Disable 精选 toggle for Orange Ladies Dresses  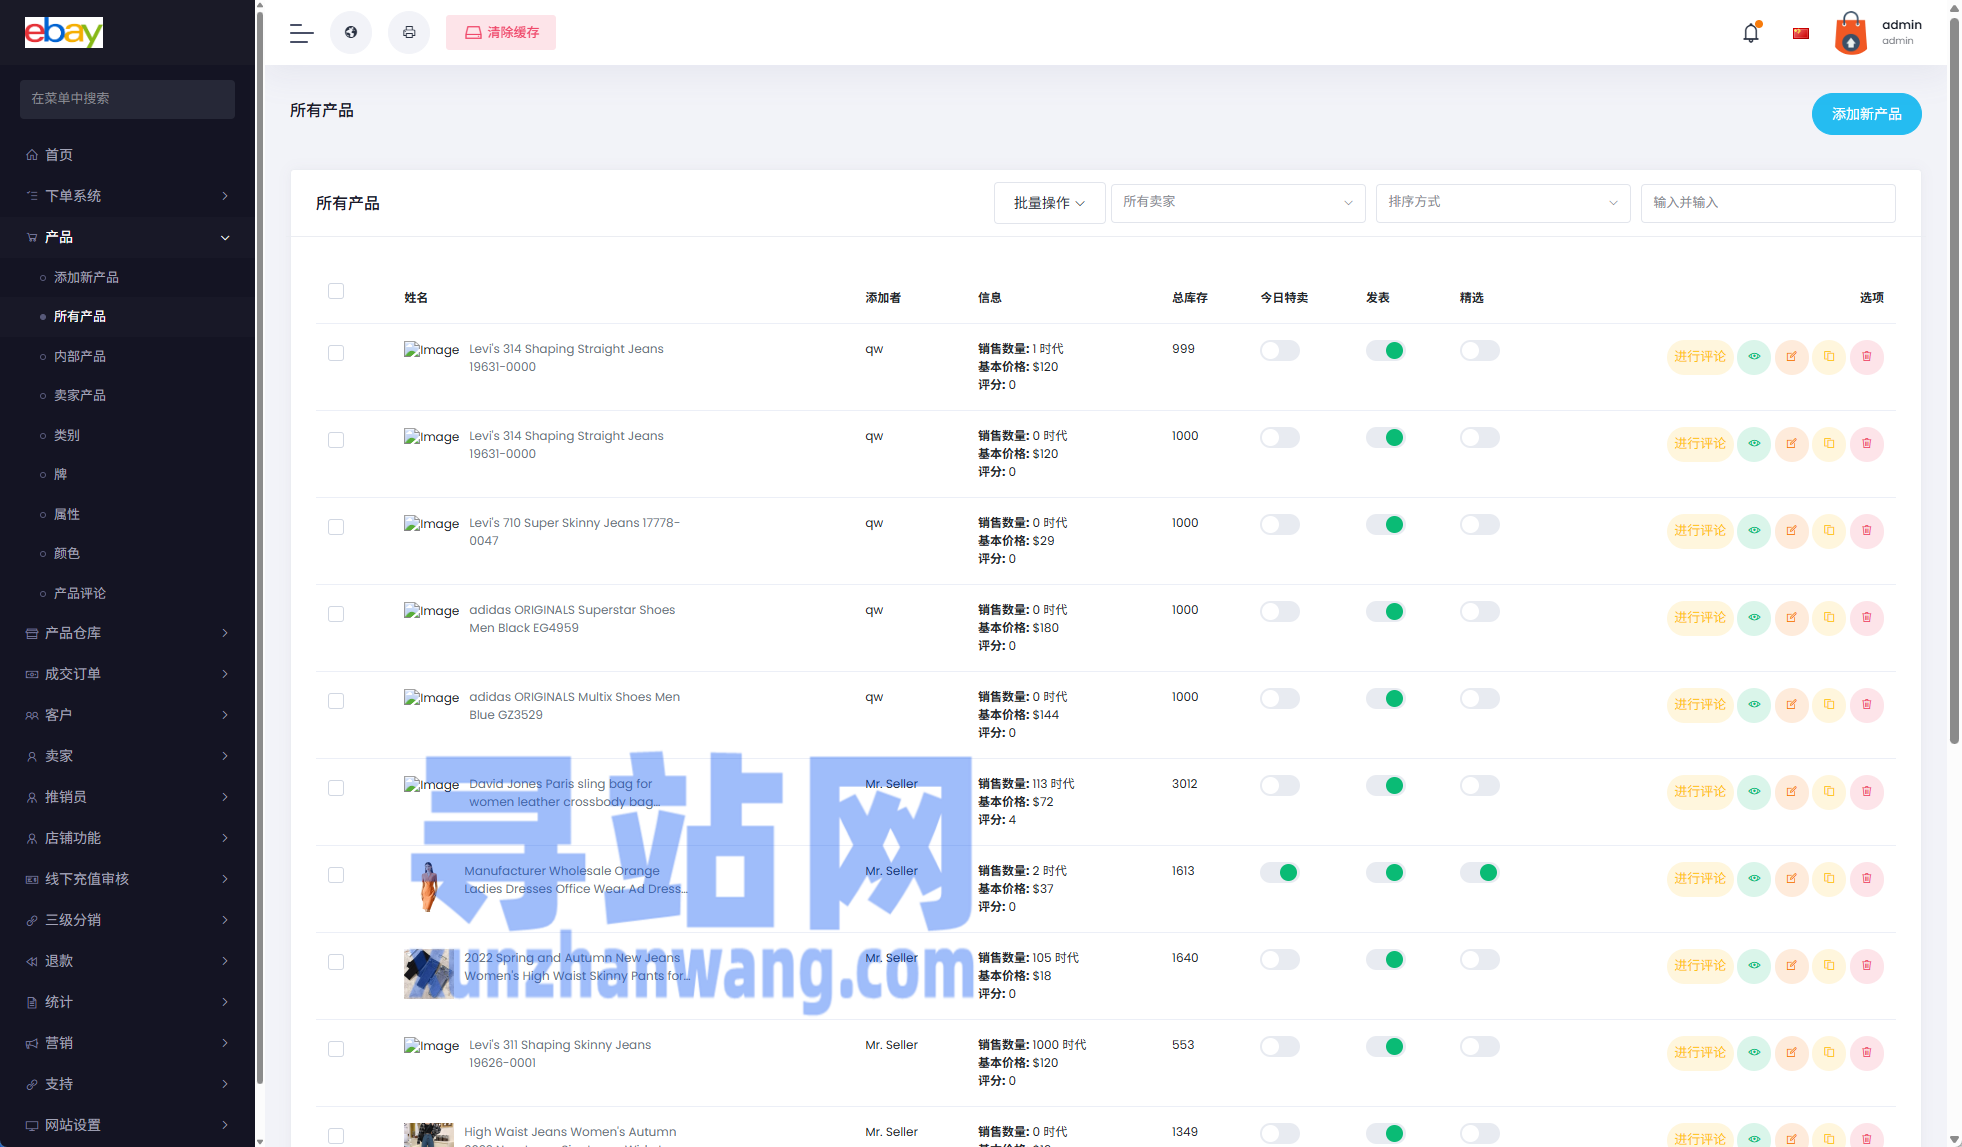pyautogui.click(x=1479, y=873)
